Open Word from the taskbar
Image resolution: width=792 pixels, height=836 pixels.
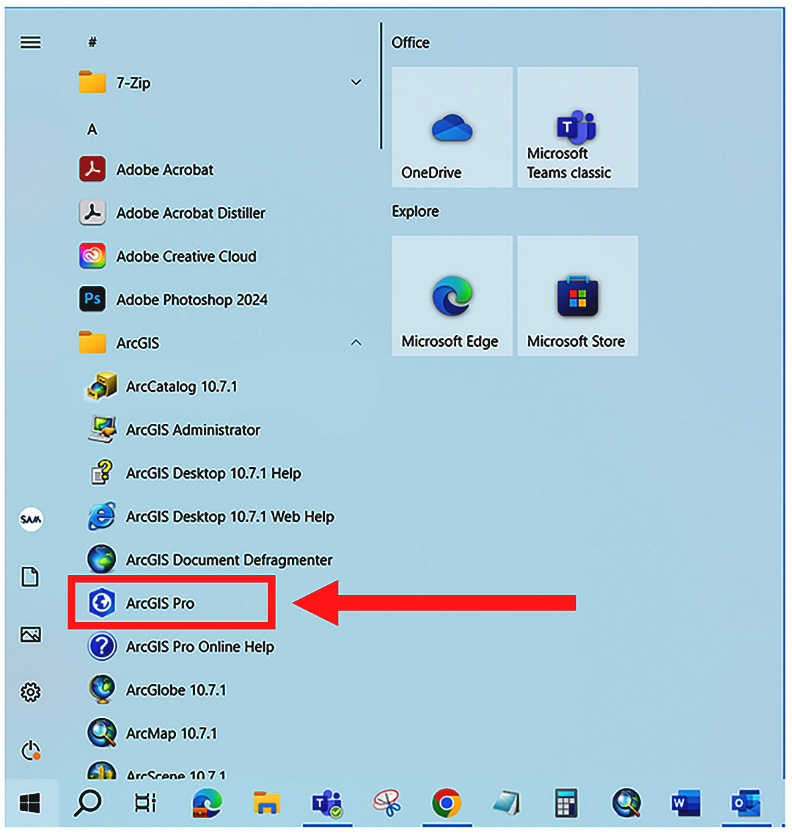click(685, 803)
